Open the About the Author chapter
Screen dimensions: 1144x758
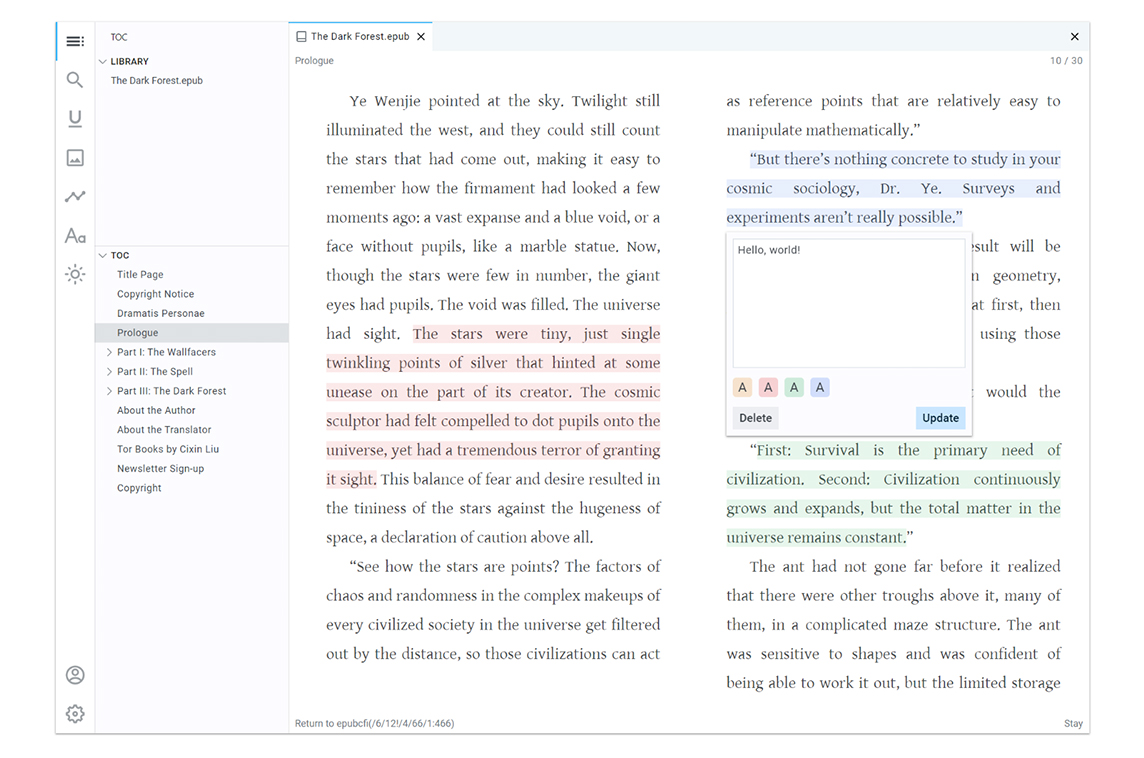click(x=156, y=410)
